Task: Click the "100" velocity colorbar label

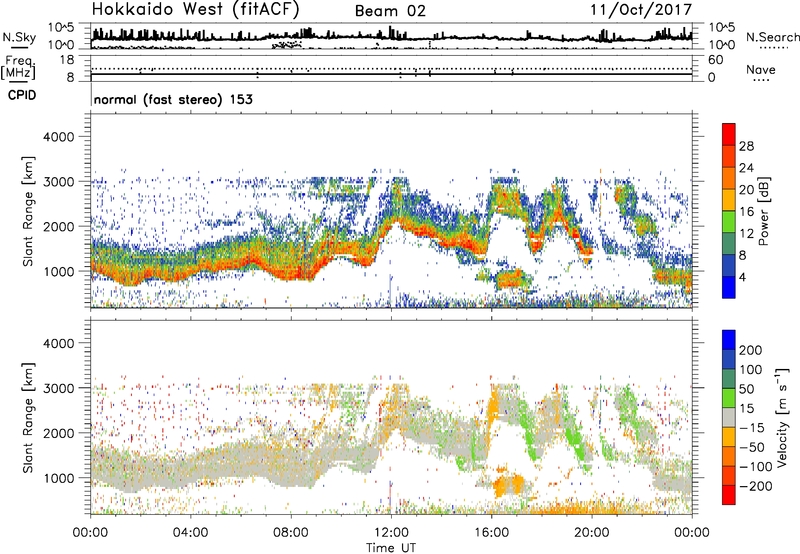Action: pos(751,370)
